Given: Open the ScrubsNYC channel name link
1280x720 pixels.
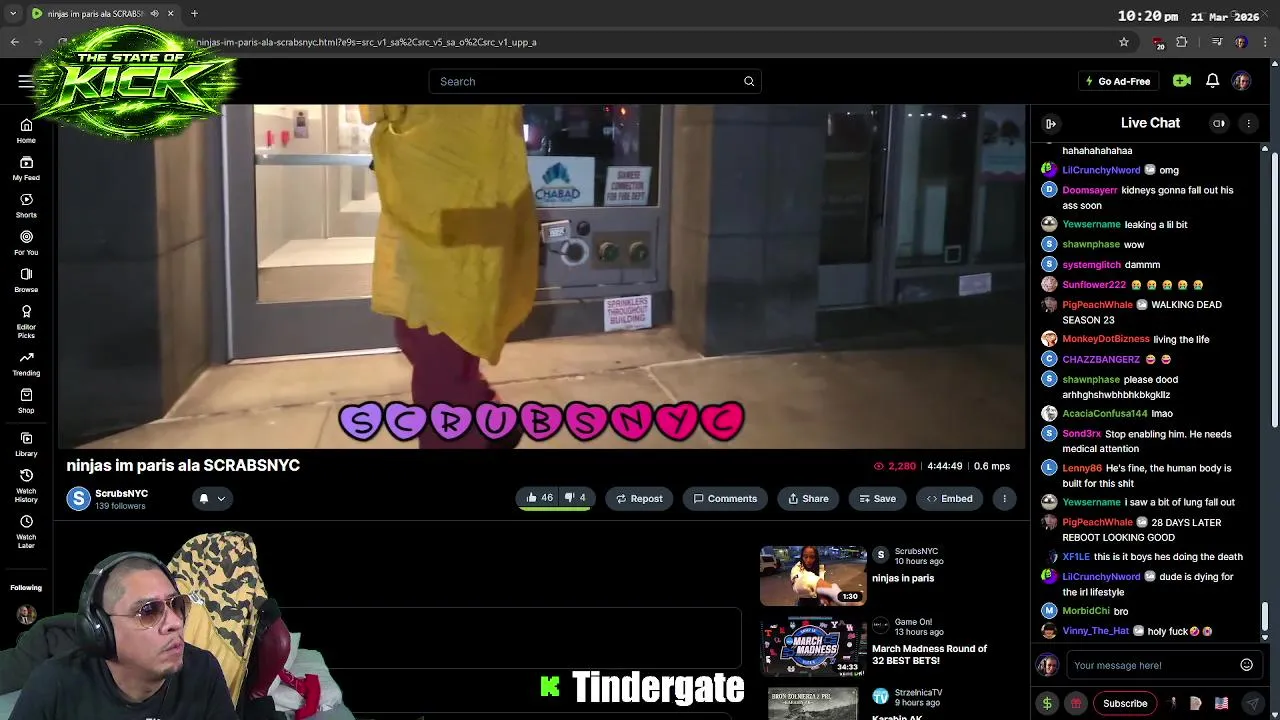Looking at the screenshot, I should pyautogui.click(x=121, y=493).
